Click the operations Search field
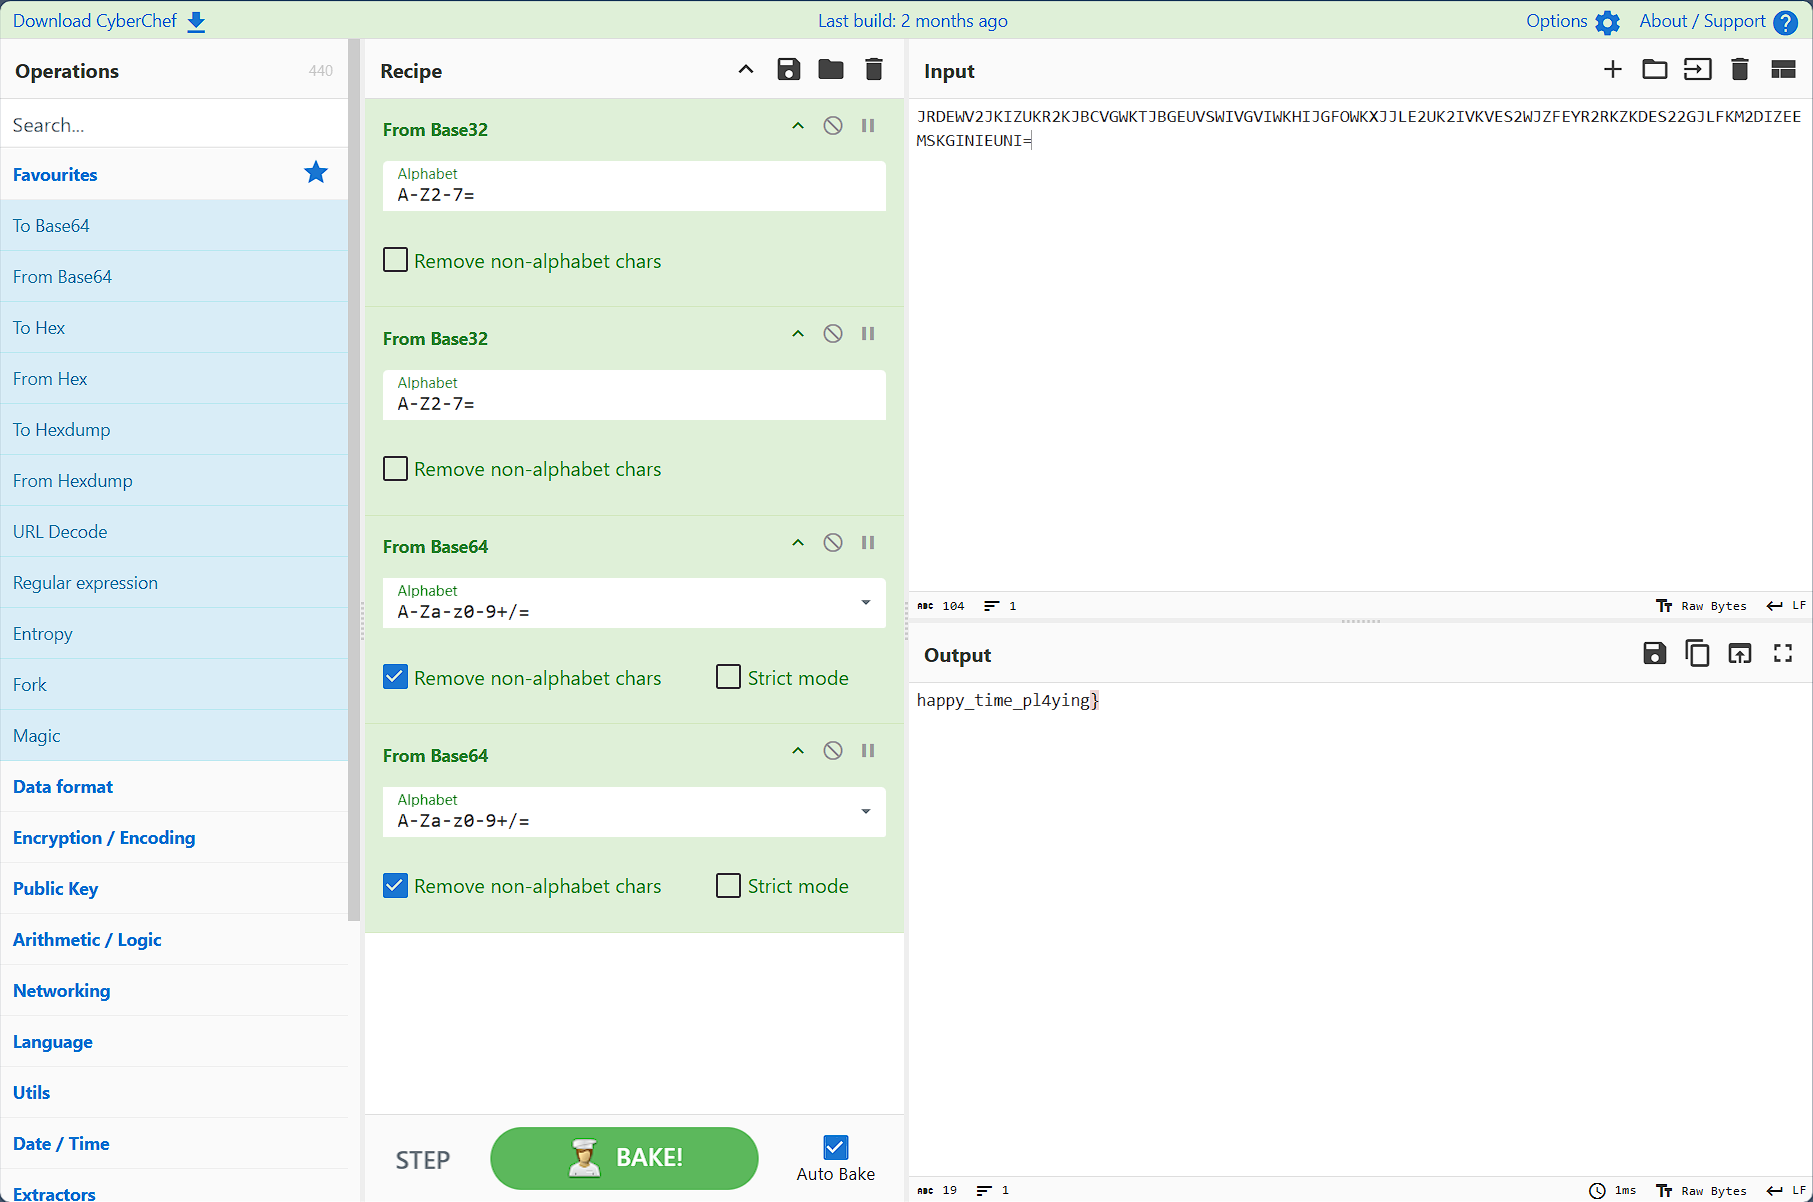The image size is (1813, 1202). pos(174,125)
